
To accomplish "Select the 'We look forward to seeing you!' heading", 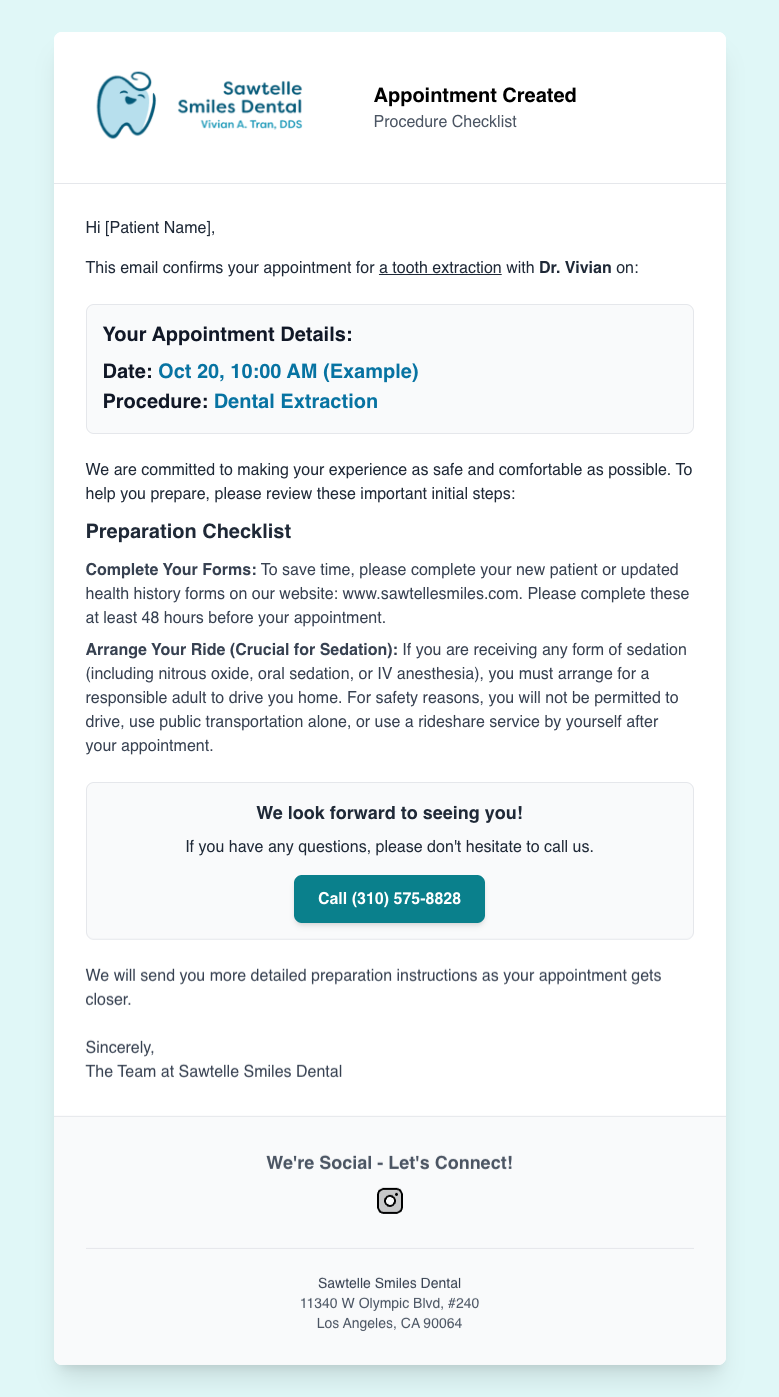I will pos(389,812).
